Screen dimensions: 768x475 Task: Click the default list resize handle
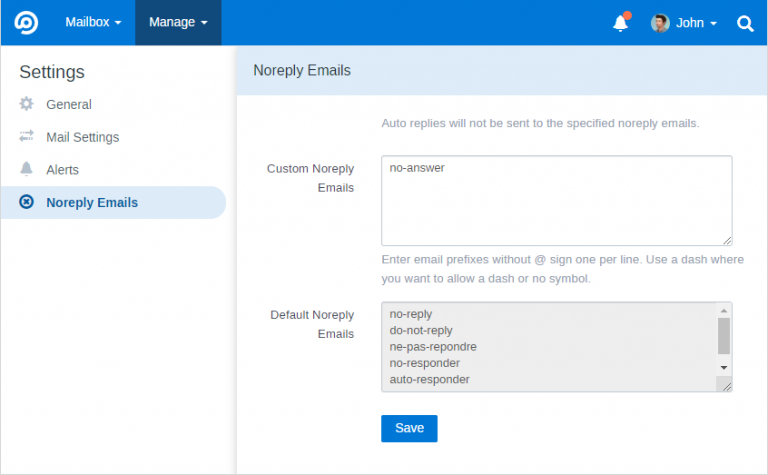pyautogui.click(x=727, y=386)
